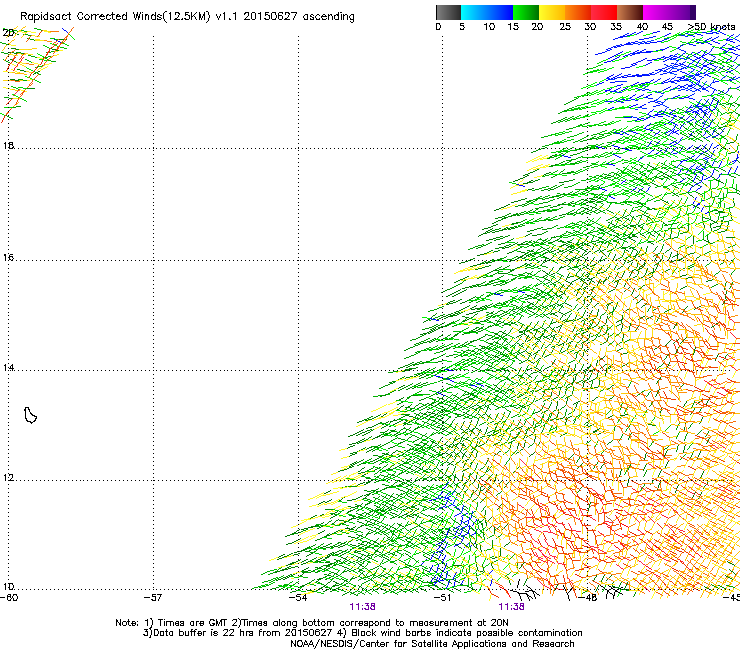Screen dimensions: 740x650
Task: Click the '>50 knots' legend label
Action: coord(711,27)
